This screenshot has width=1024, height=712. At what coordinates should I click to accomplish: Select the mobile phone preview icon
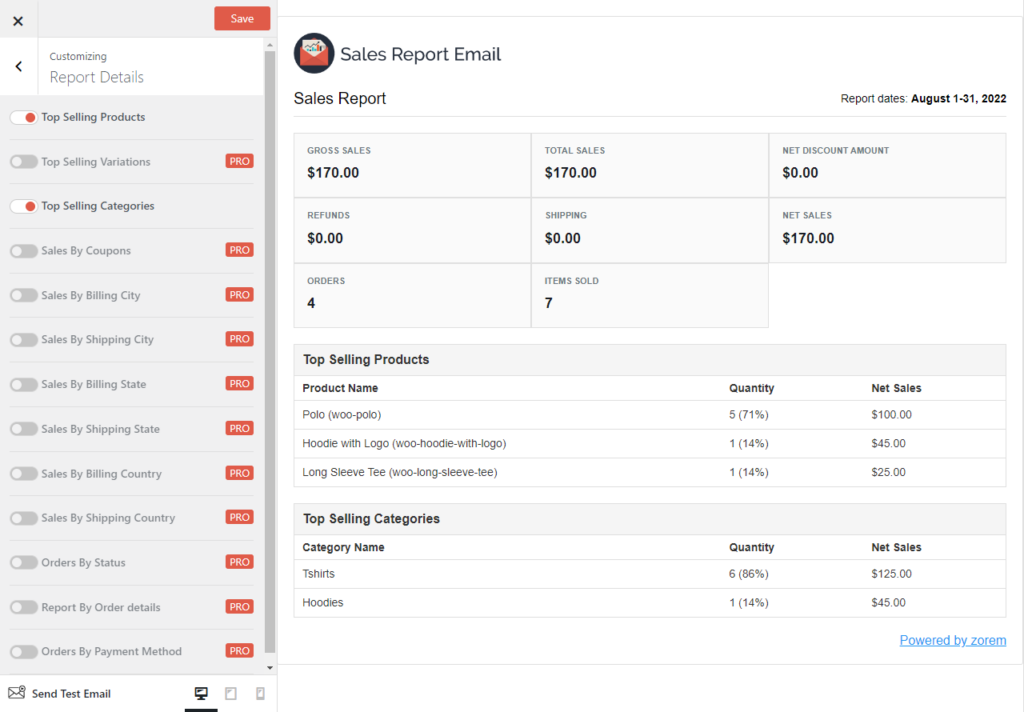tap(258, 692)
